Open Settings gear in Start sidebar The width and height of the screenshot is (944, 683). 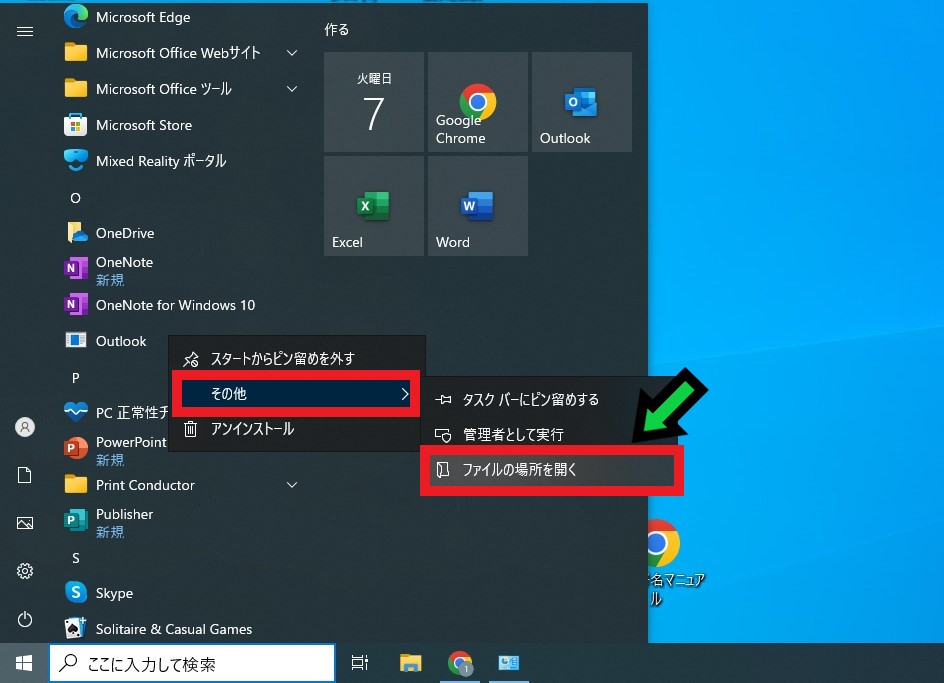[x=25, y=571]
